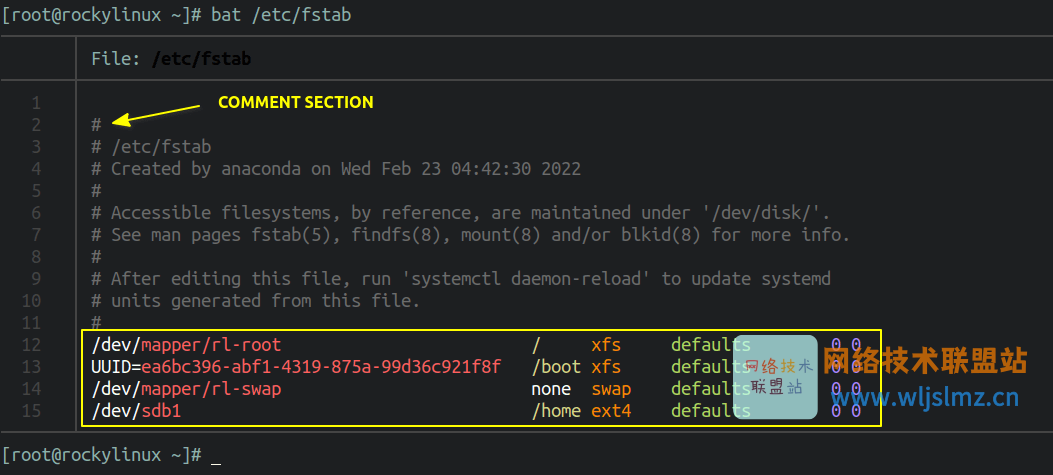Click the 'bat /etc/fstab' command text

click(281, 15)
